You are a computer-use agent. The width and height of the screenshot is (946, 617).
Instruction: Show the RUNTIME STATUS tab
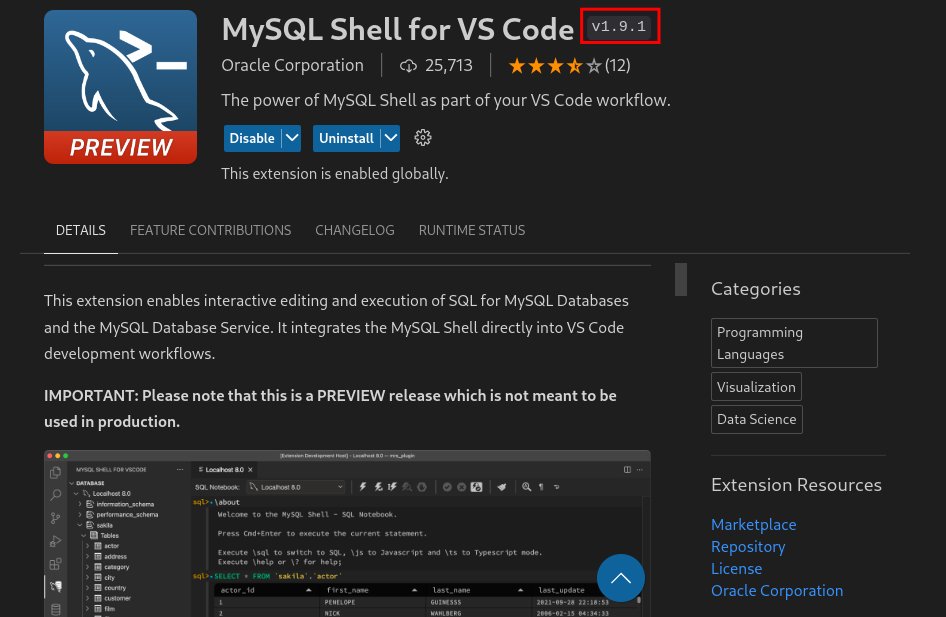472,230
